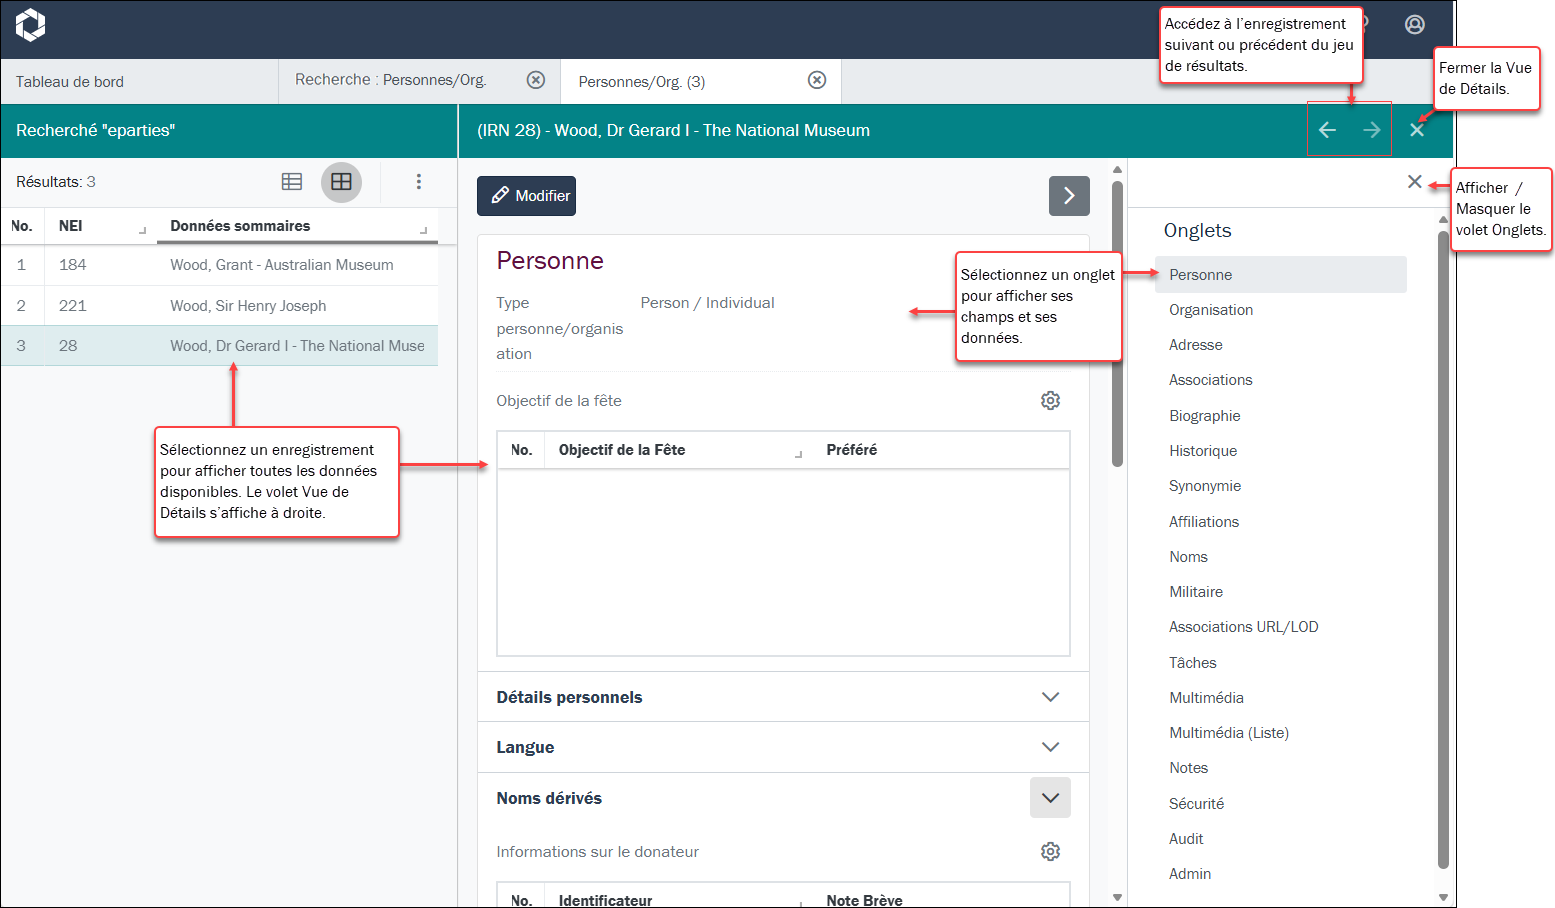
Task: Go to previous record arrow
Action: click(1328, 130)
